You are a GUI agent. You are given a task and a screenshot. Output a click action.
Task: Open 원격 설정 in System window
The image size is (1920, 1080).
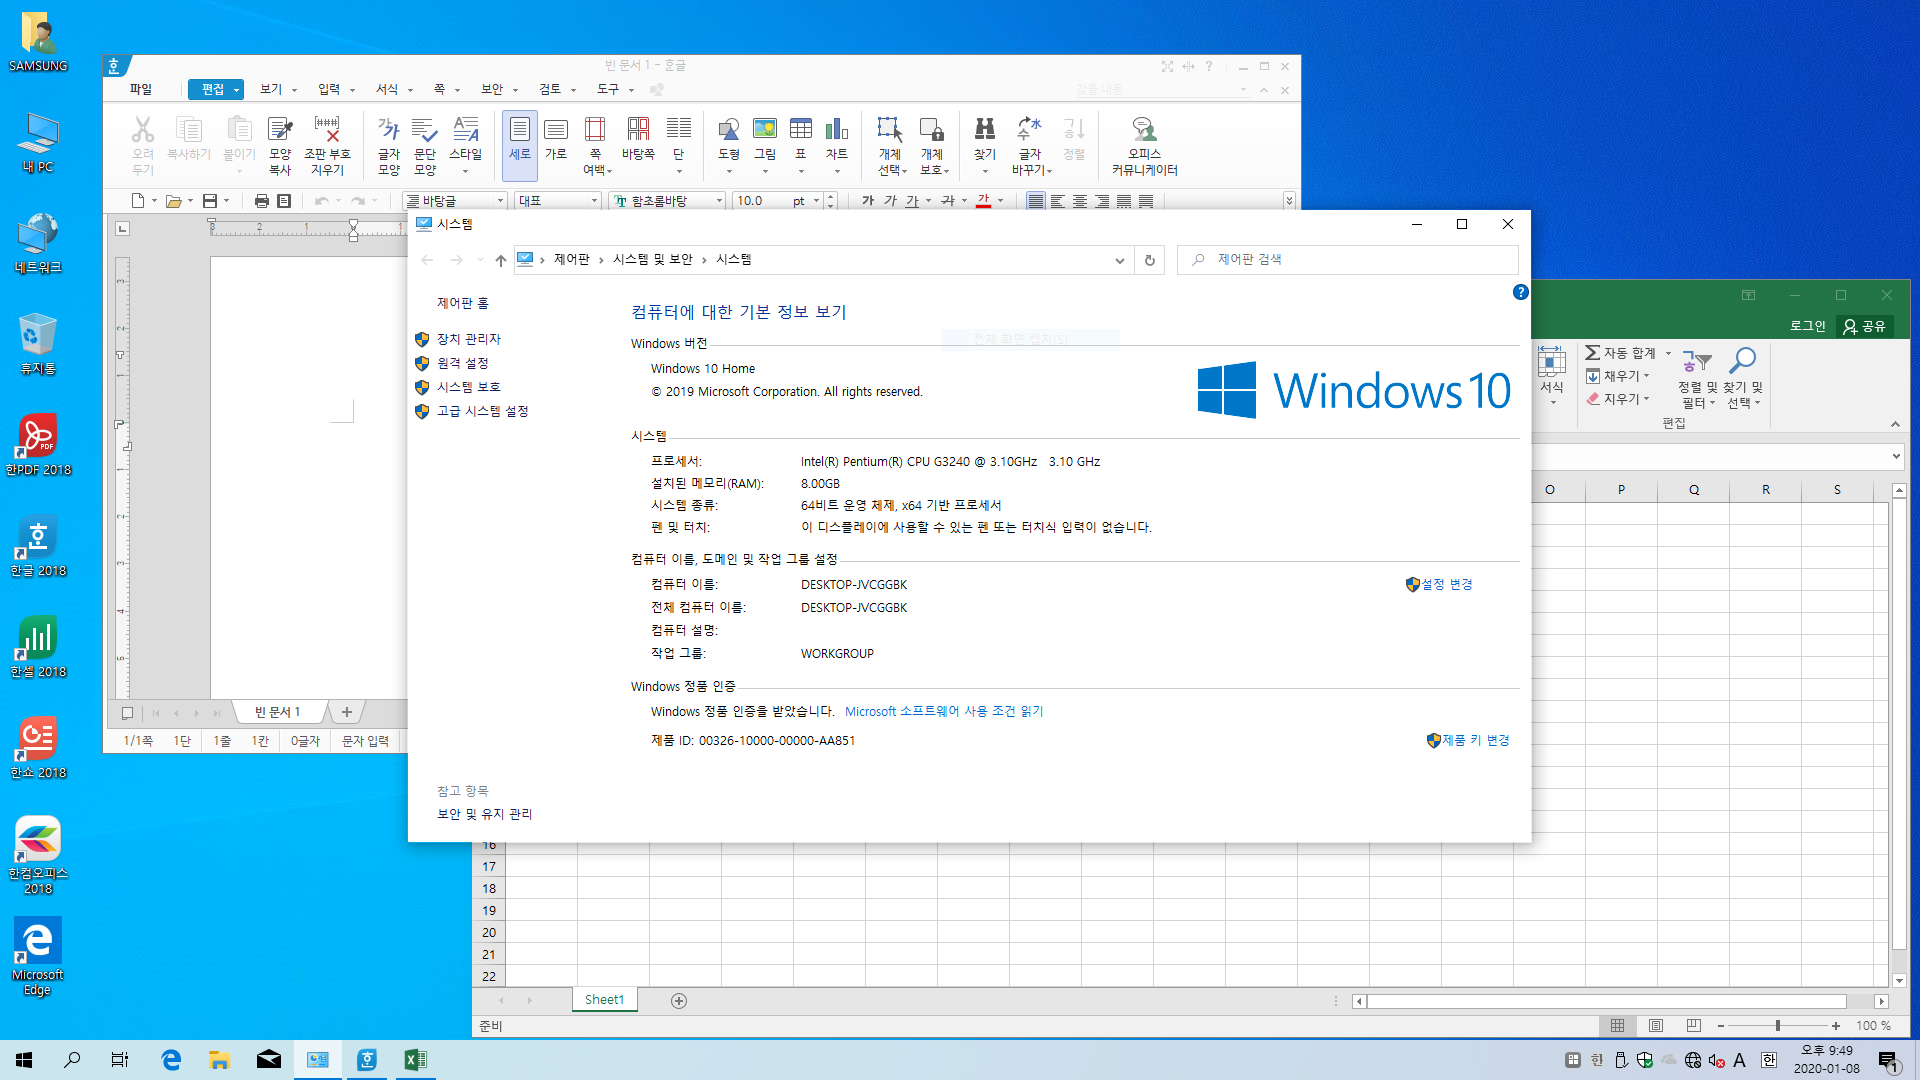point(462,363)
